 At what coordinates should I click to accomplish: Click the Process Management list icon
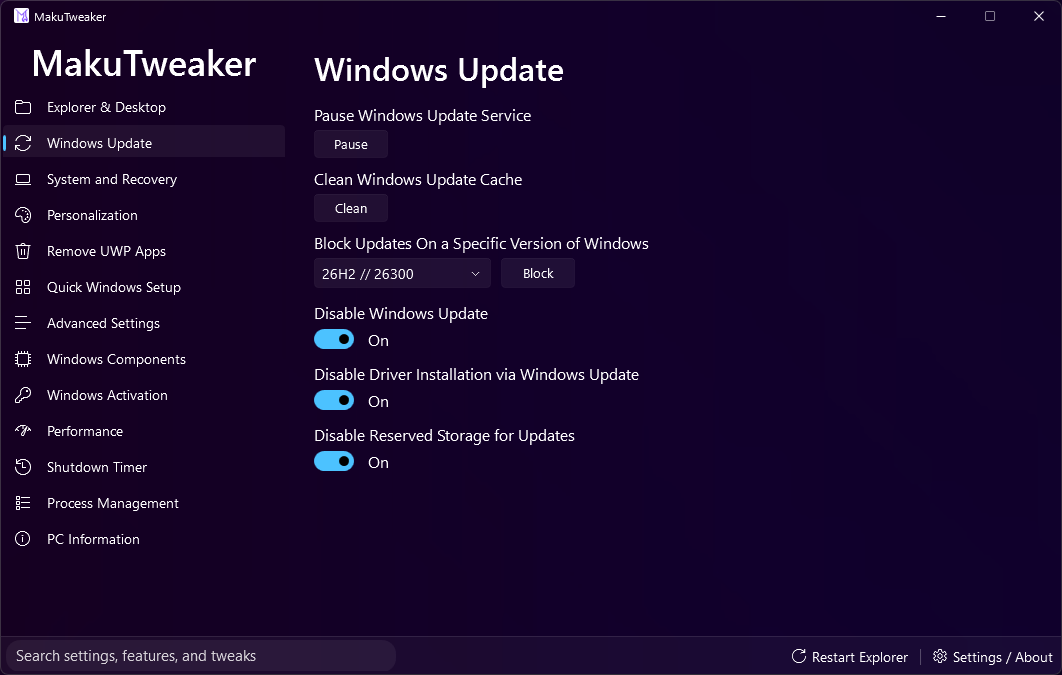23,503
